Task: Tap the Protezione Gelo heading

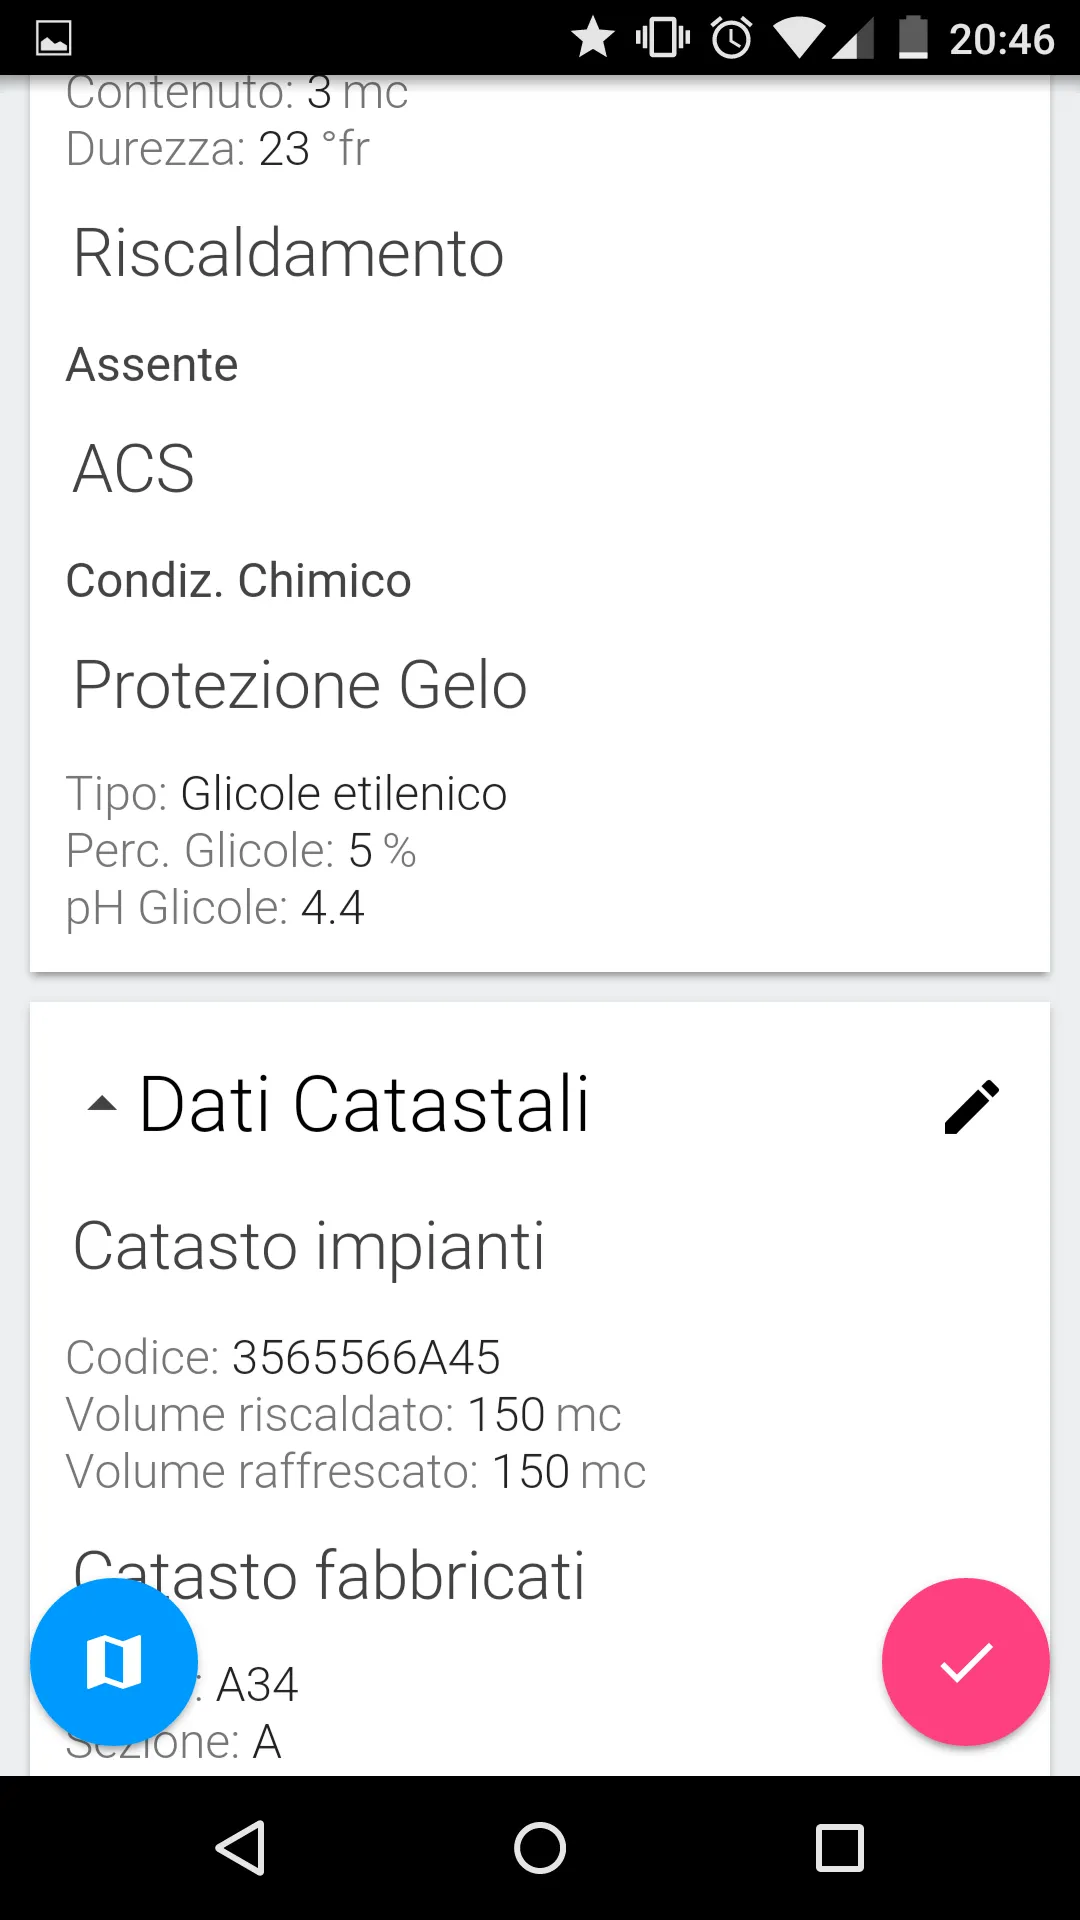Action: pyautogui.click(x=300, y=686)
